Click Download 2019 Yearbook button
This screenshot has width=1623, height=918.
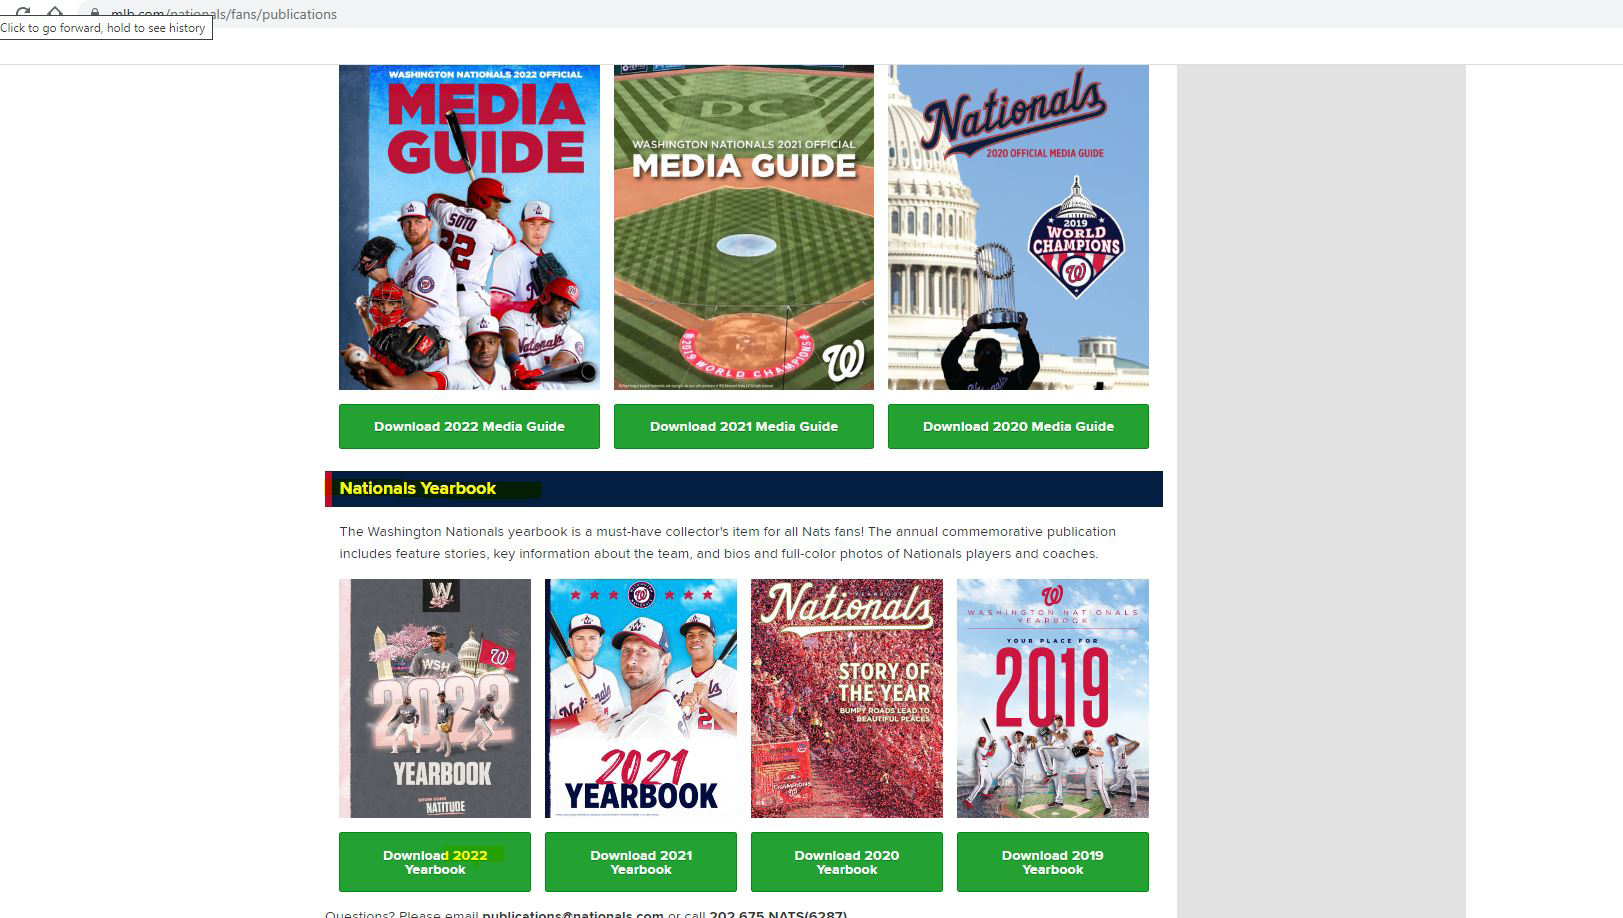(x=1053, y=862)
